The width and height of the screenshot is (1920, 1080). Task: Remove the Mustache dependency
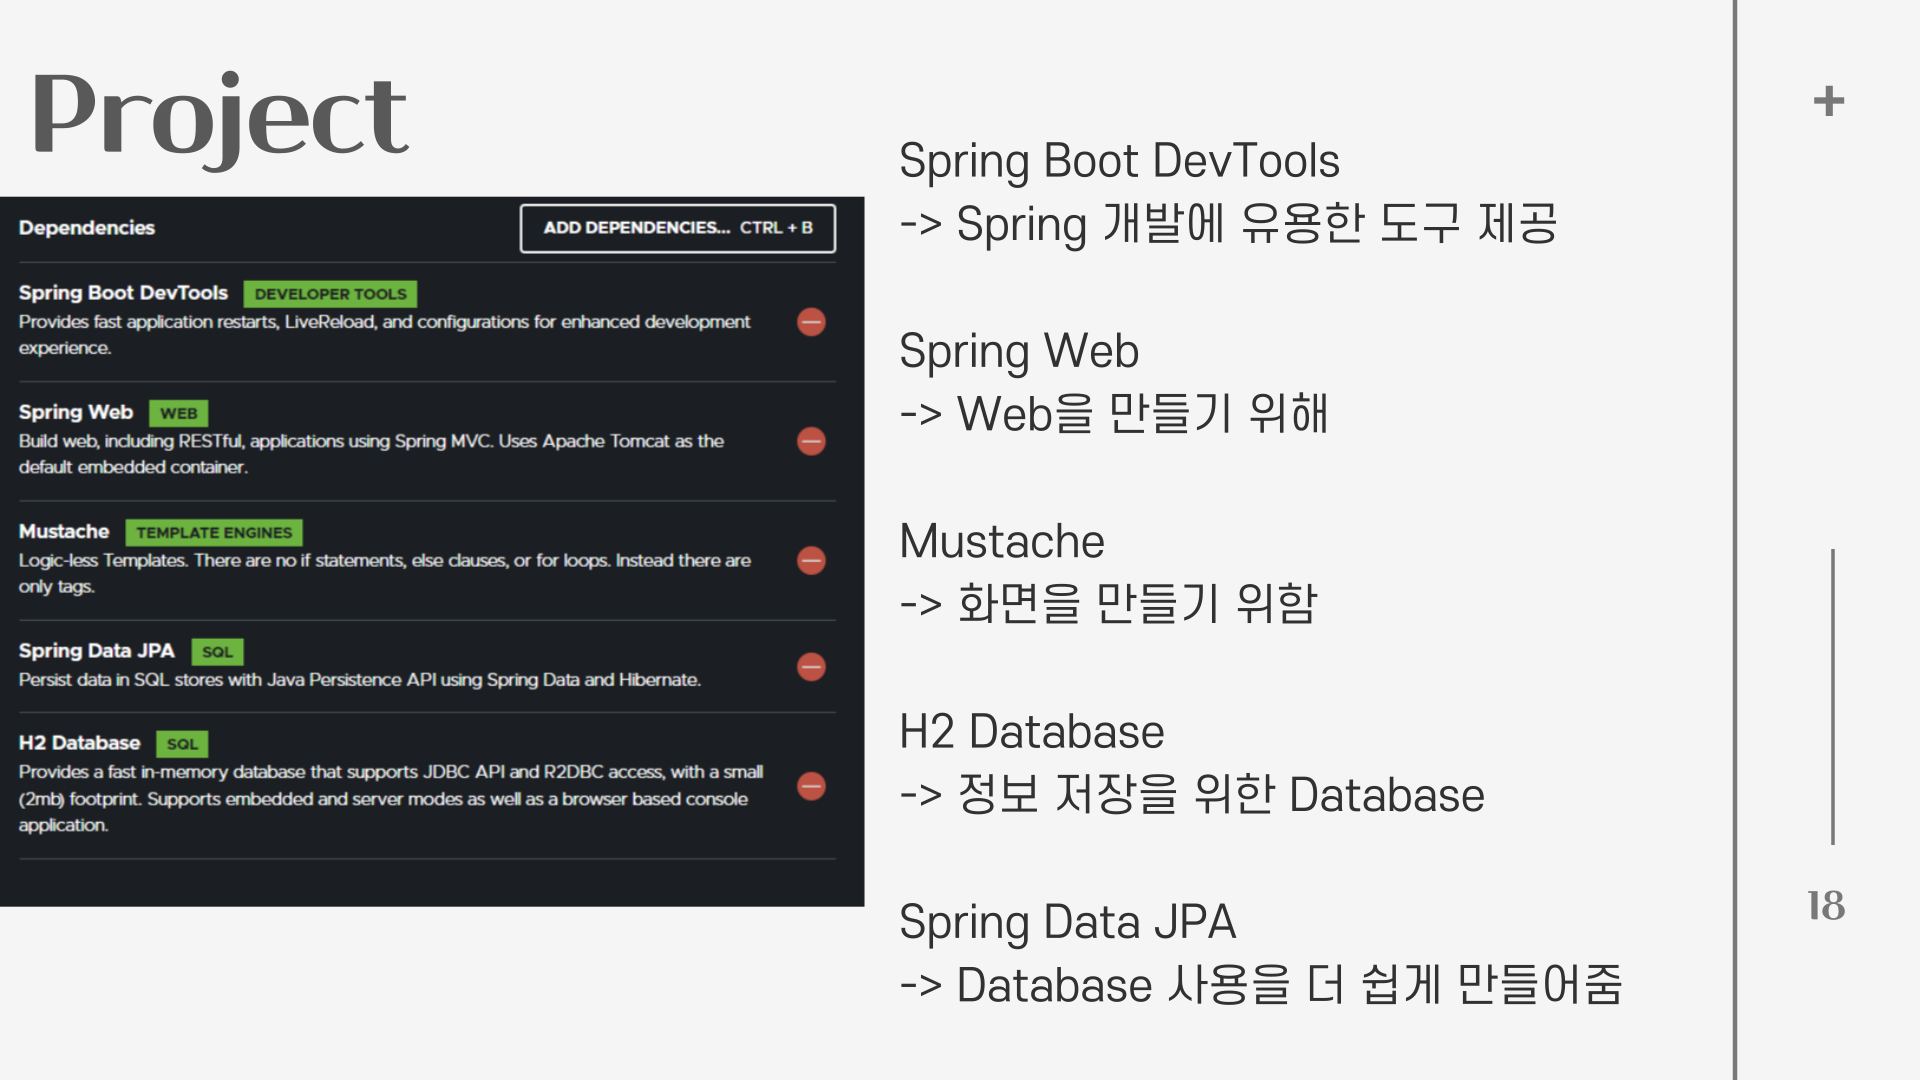tap(811, 560)
